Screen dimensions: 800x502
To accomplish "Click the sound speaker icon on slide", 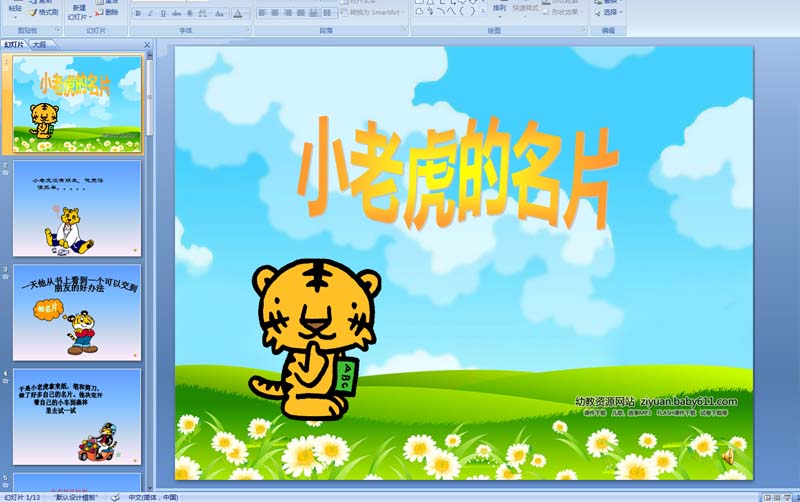I will (x=729, y=456).
